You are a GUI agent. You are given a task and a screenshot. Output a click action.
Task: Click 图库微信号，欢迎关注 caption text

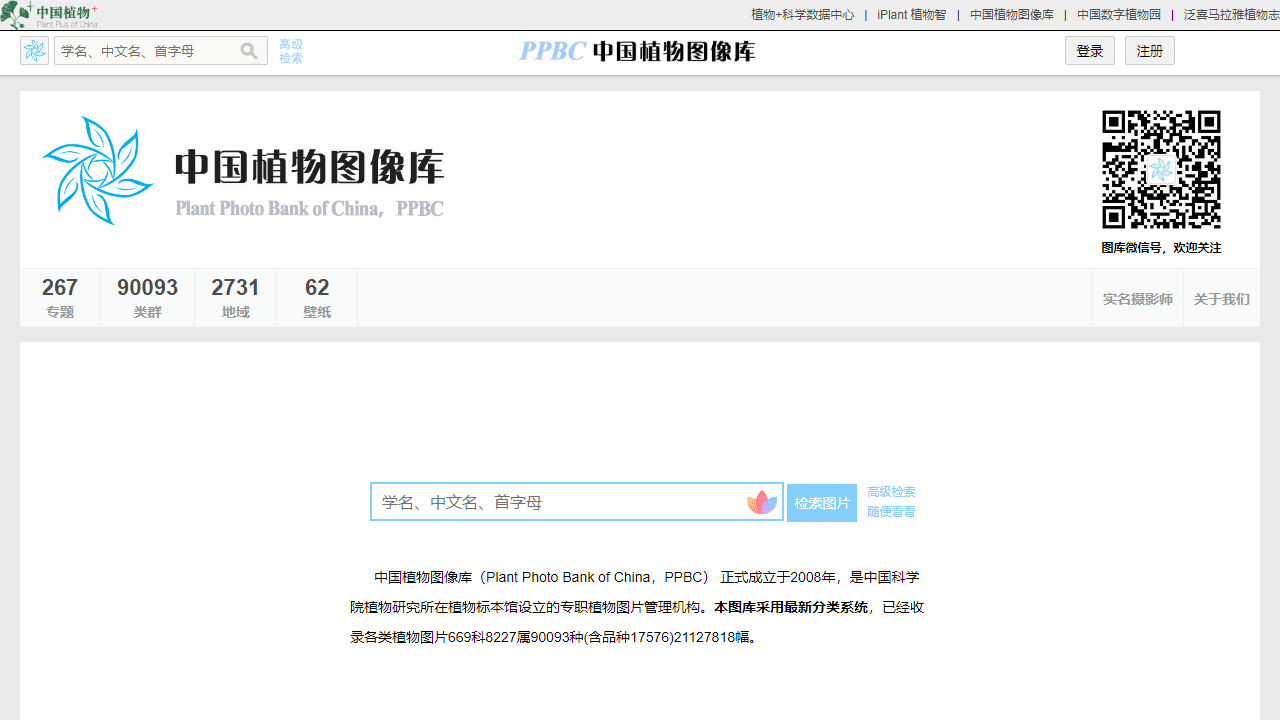(x=1161, y=248)
